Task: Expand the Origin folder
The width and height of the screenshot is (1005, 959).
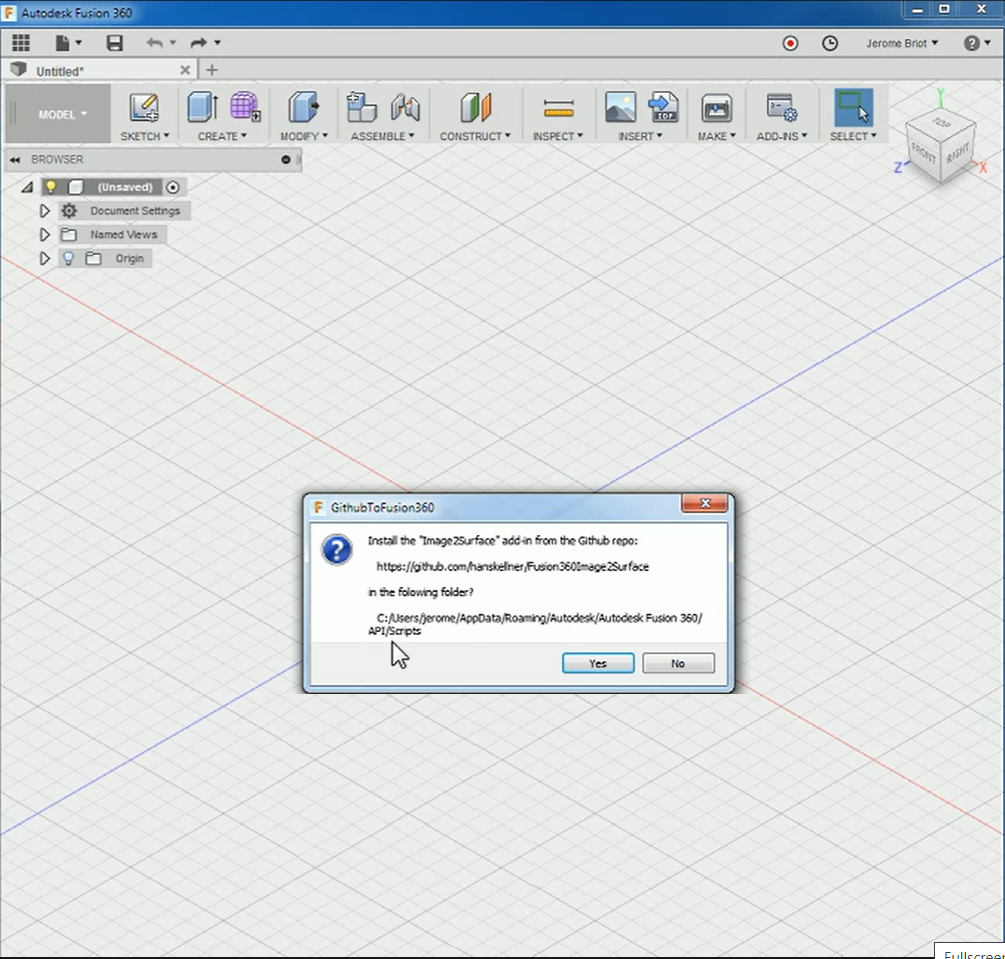Action: click(x=44, y=258)
